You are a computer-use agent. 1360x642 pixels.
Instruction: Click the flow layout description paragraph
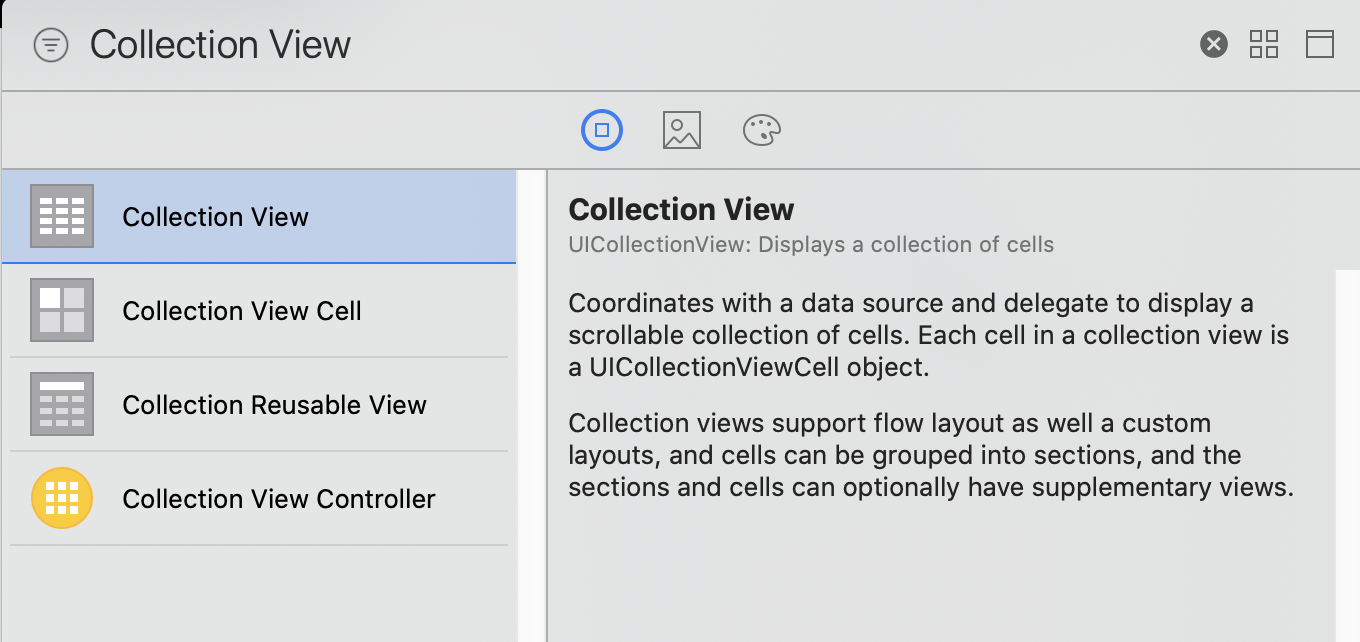click(930, 455)
